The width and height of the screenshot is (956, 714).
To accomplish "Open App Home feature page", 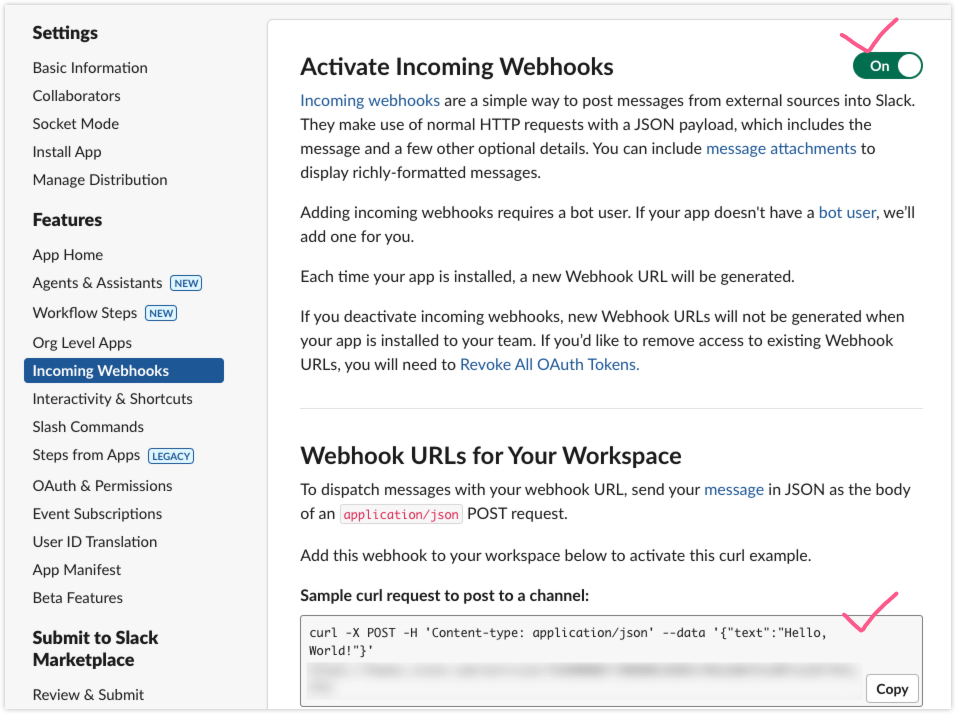I will (68, 255).
